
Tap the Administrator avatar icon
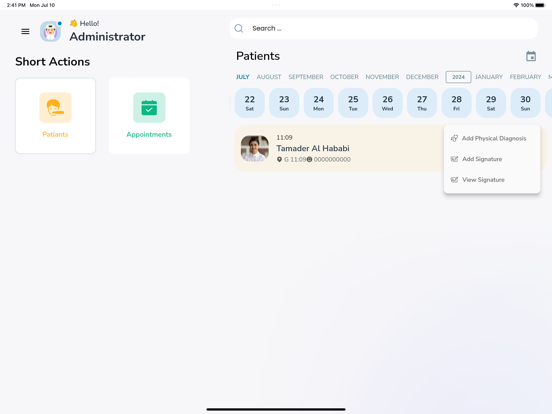tap(50, 31)
